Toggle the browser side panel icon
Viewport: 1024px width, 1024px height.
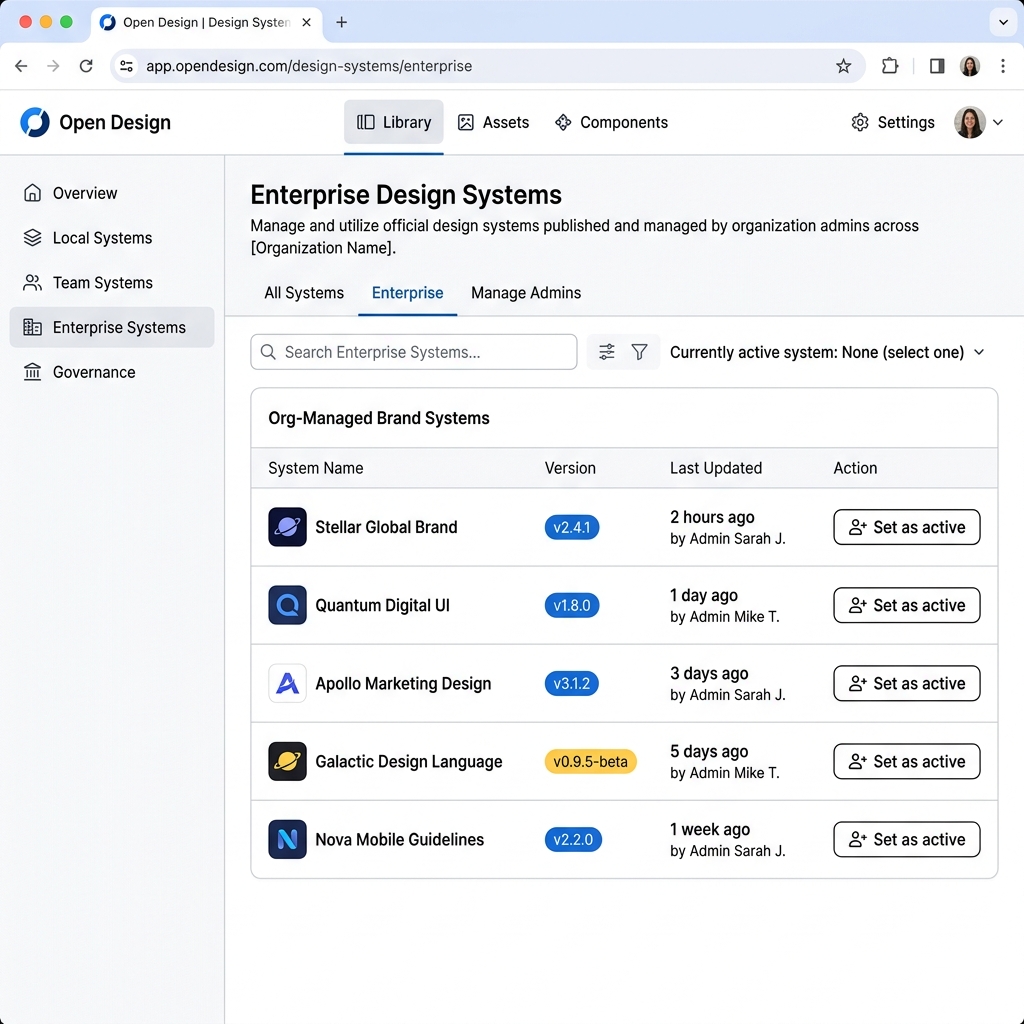[936, 66]
